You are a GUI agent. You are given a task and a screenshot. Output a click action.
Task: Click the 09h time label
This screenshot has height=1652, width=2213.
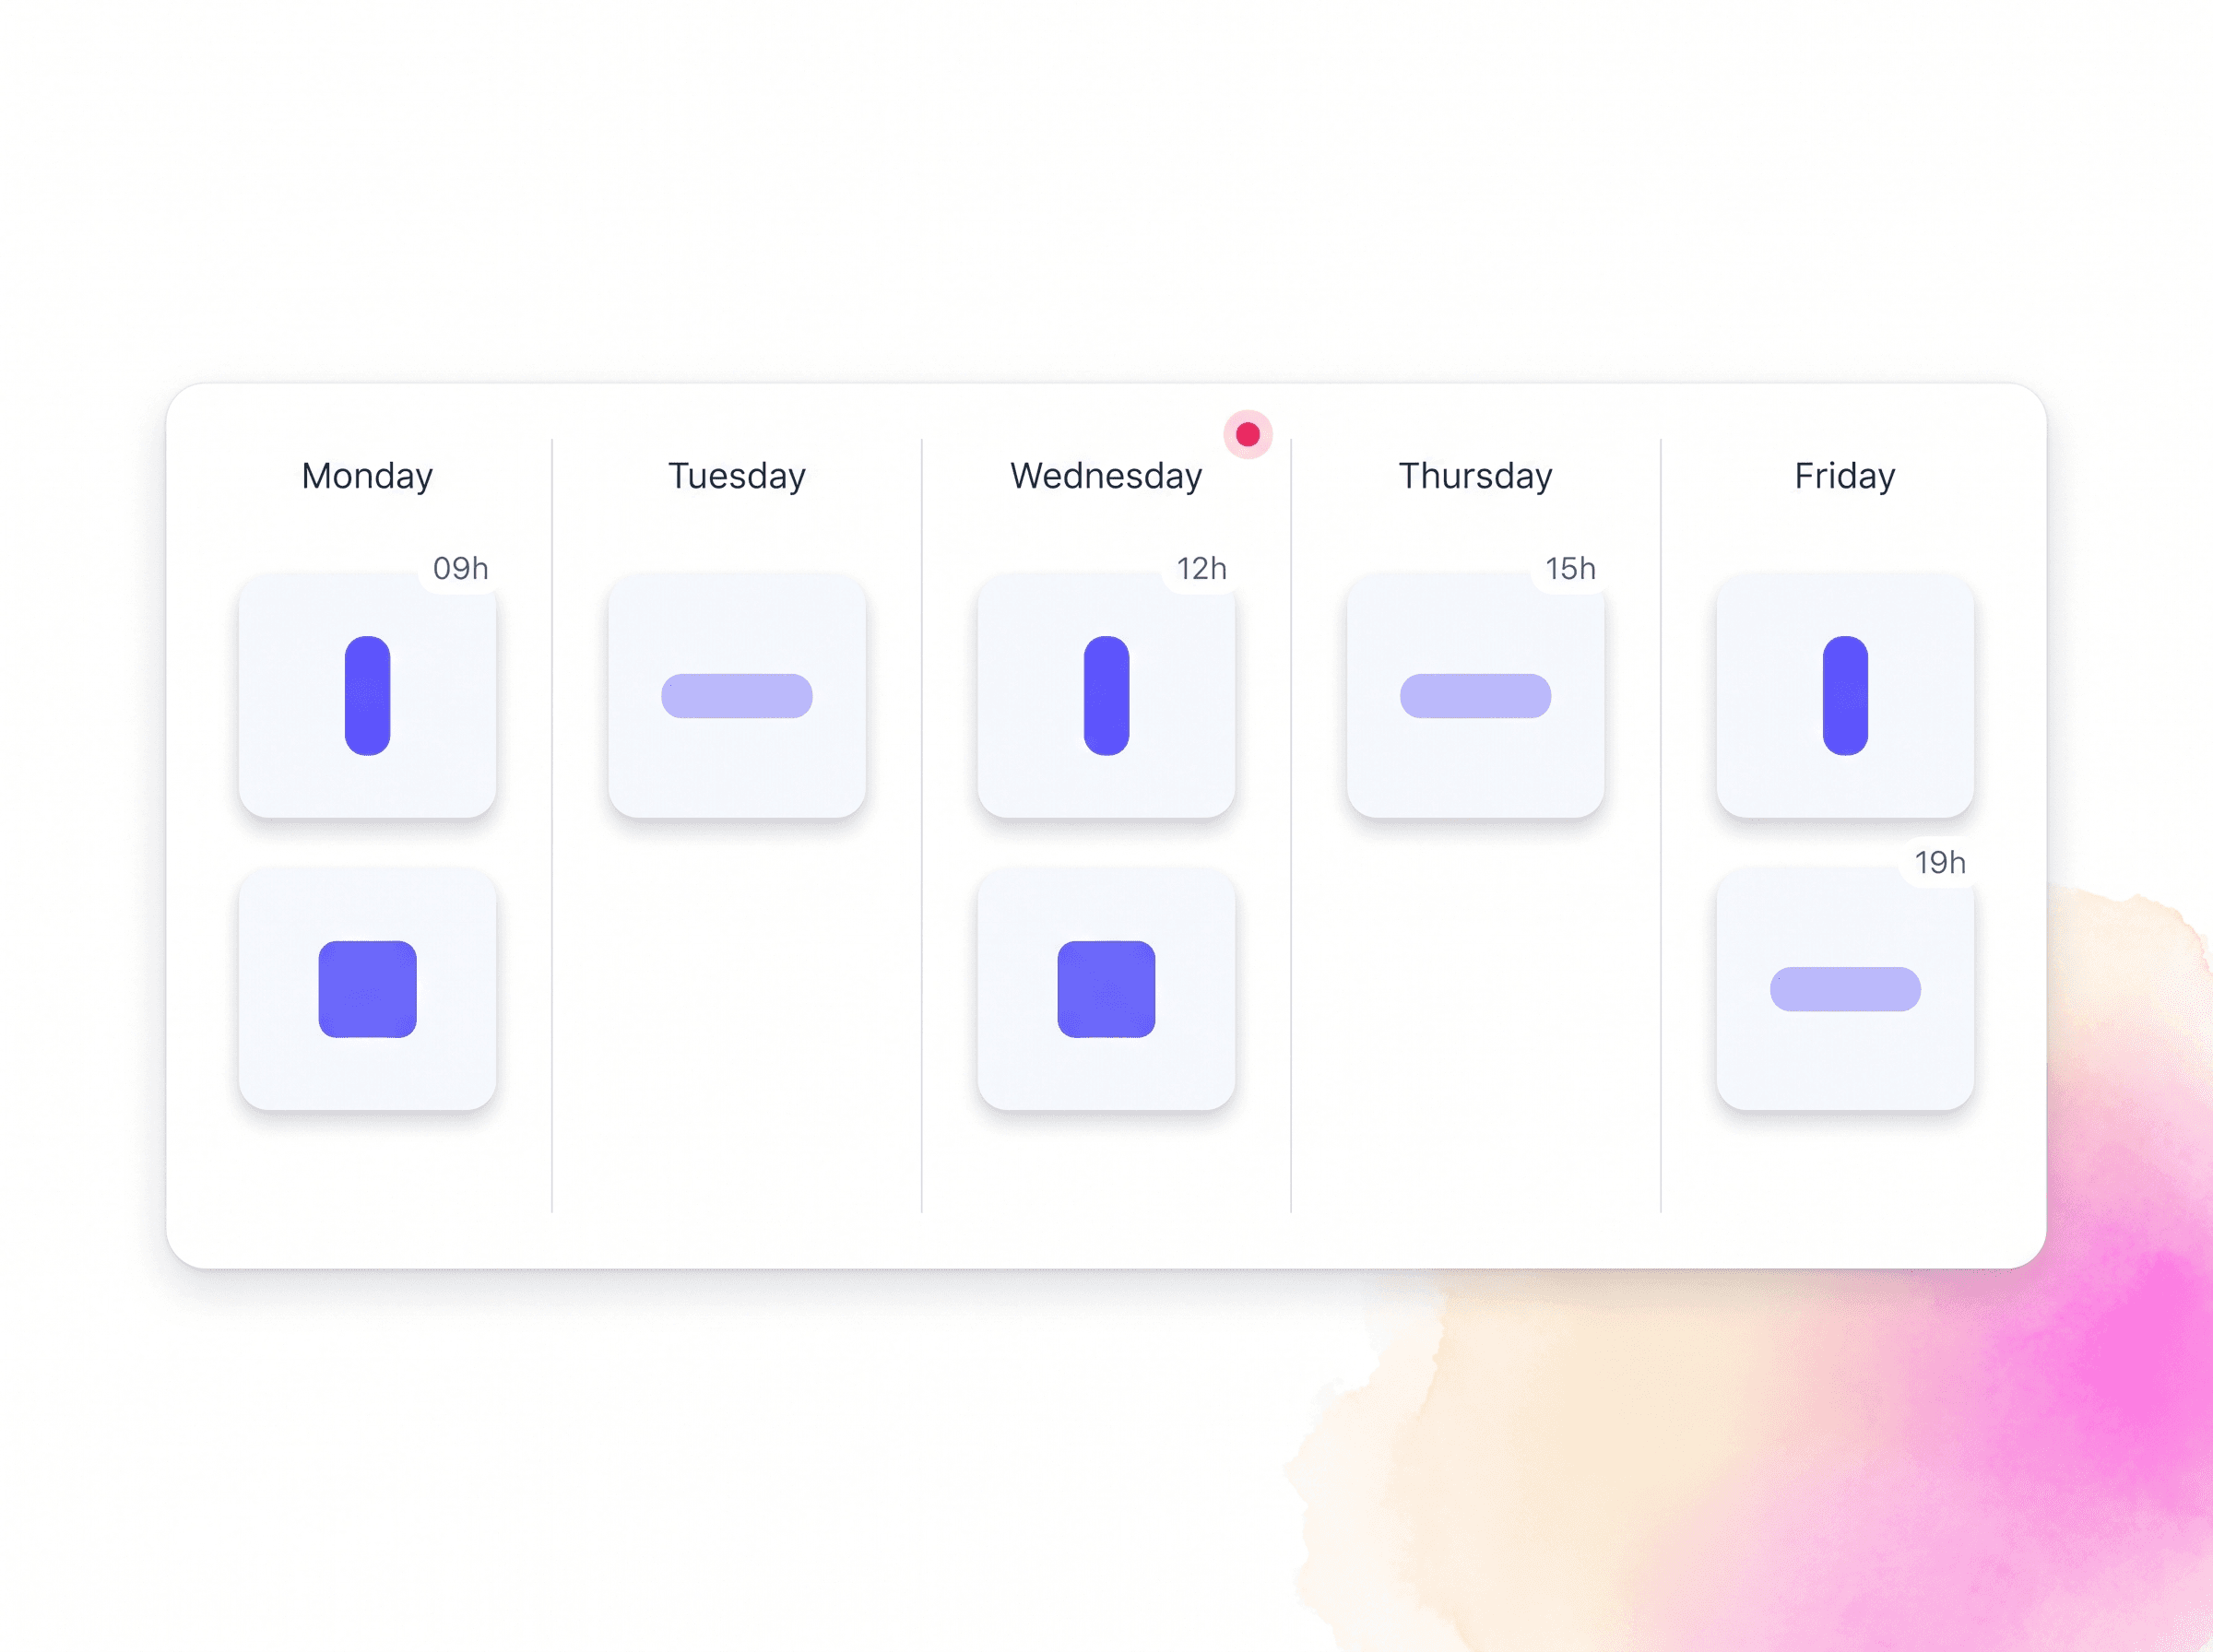[x=461, y=569]
